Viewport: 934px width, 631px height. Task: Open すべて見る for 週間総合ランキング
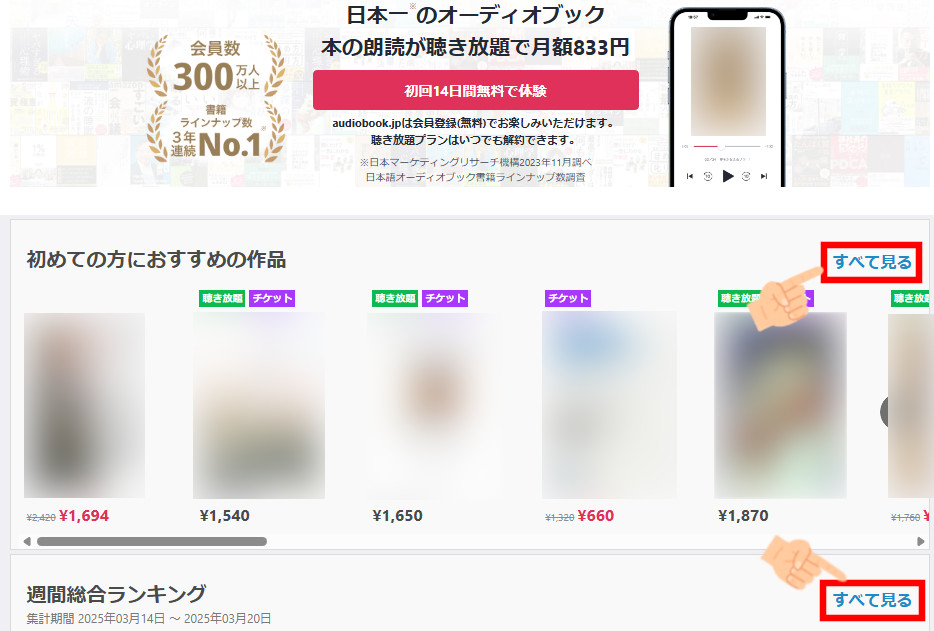pos(872,599)
